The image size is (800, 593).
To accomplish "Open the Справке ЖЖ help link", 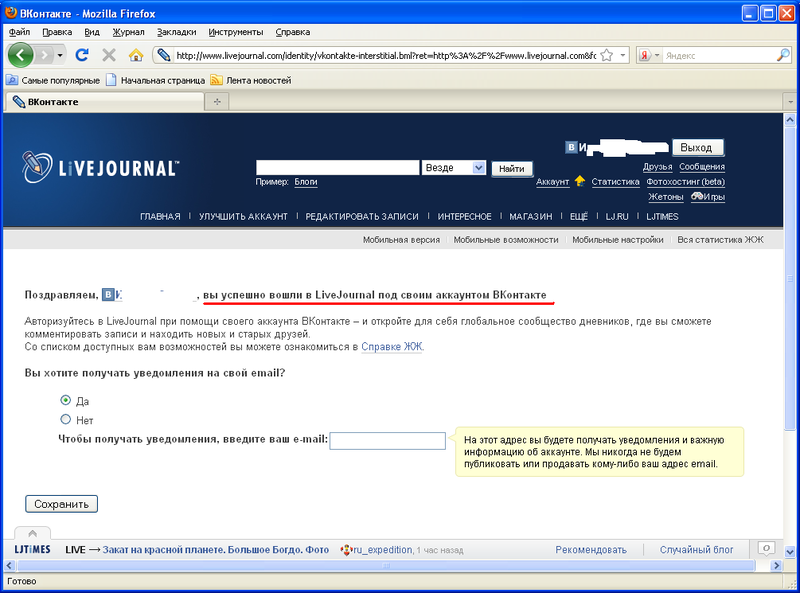I will 392,347.
